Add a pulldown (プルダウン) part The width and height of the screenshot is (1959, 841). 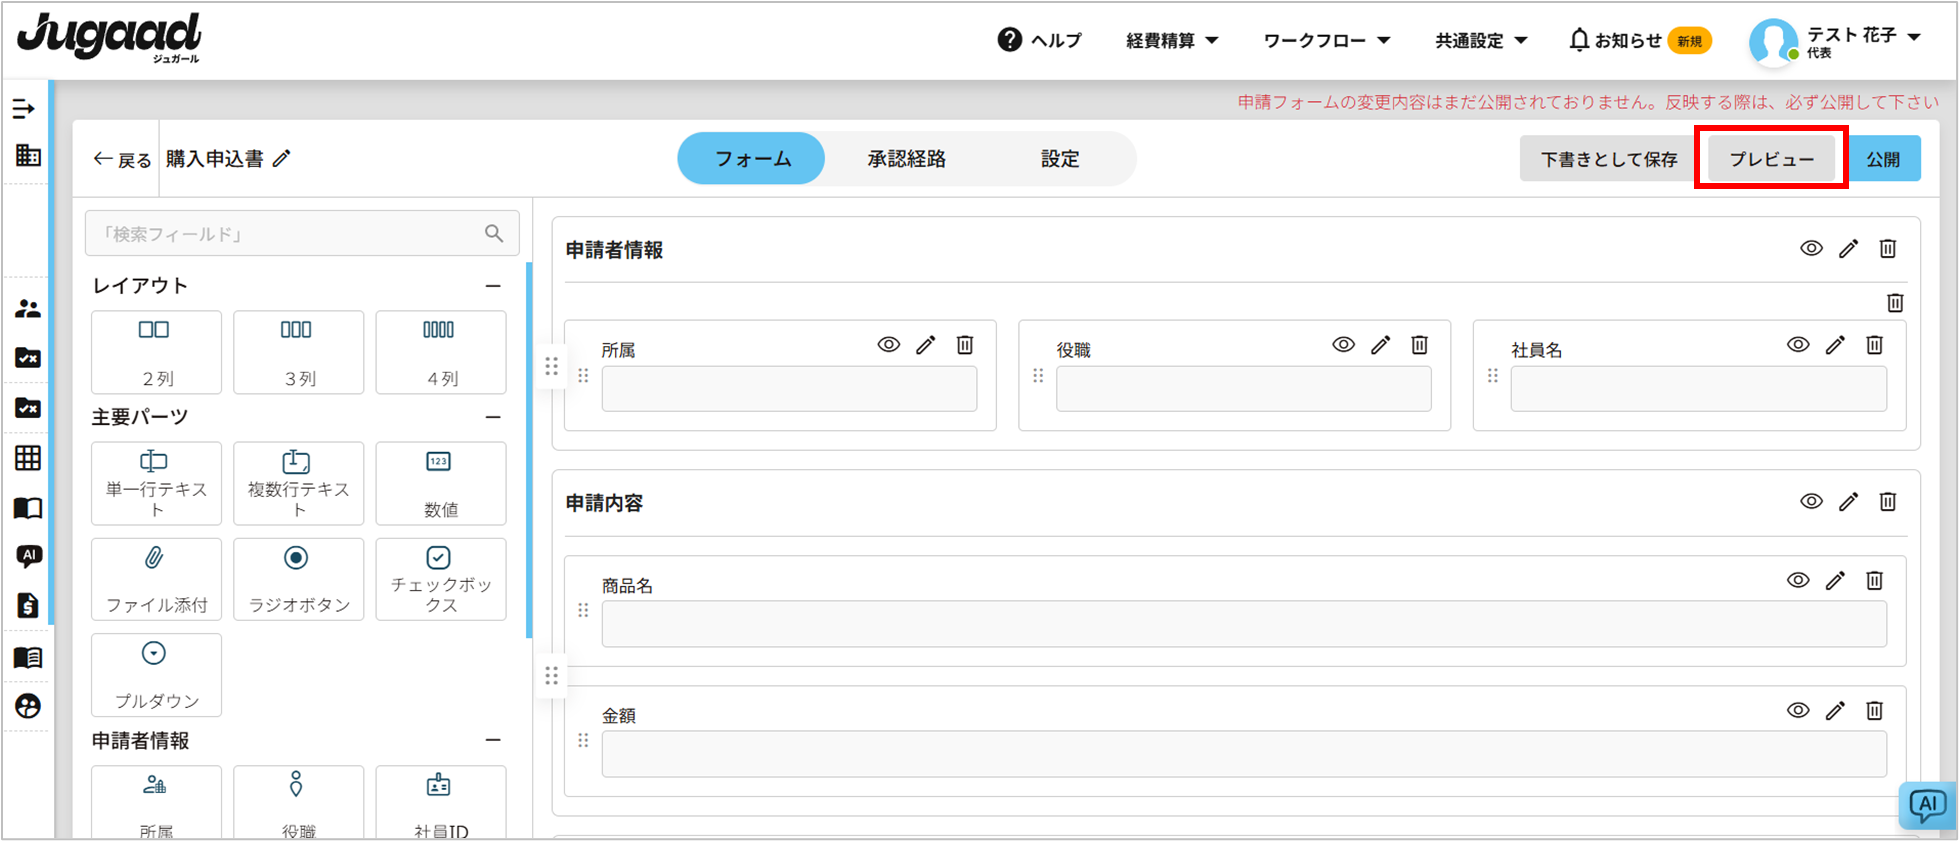pos(155,674)
